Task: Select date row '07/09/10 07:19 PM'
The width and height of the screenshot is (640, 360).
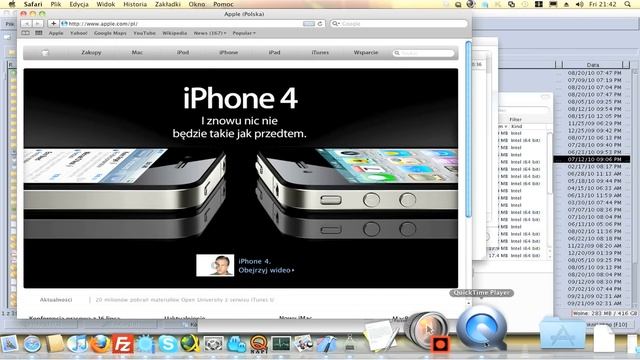Action: click(x=594, y=80)
